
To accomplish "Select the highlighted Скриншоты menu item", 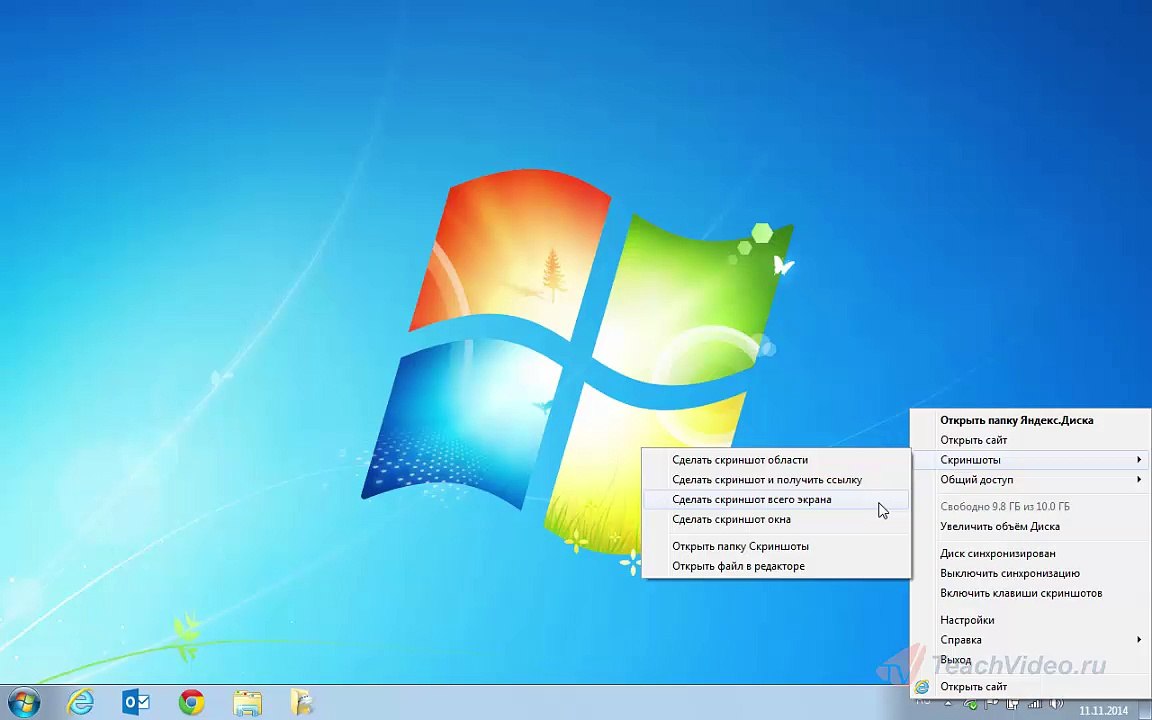I will pyautogui.click(x=1030, y=460).
